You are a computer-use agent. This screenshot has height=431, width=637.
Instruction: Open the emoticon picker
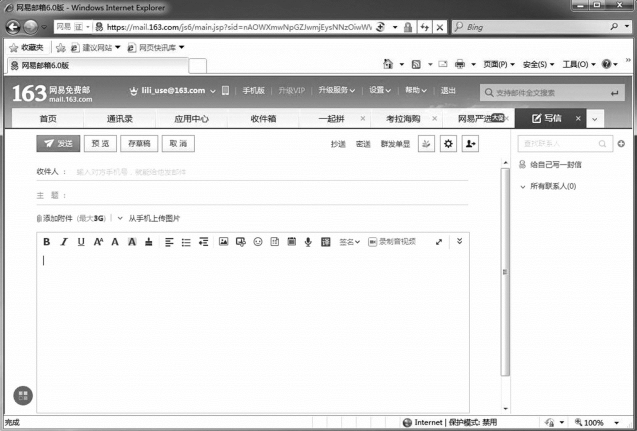258,242
